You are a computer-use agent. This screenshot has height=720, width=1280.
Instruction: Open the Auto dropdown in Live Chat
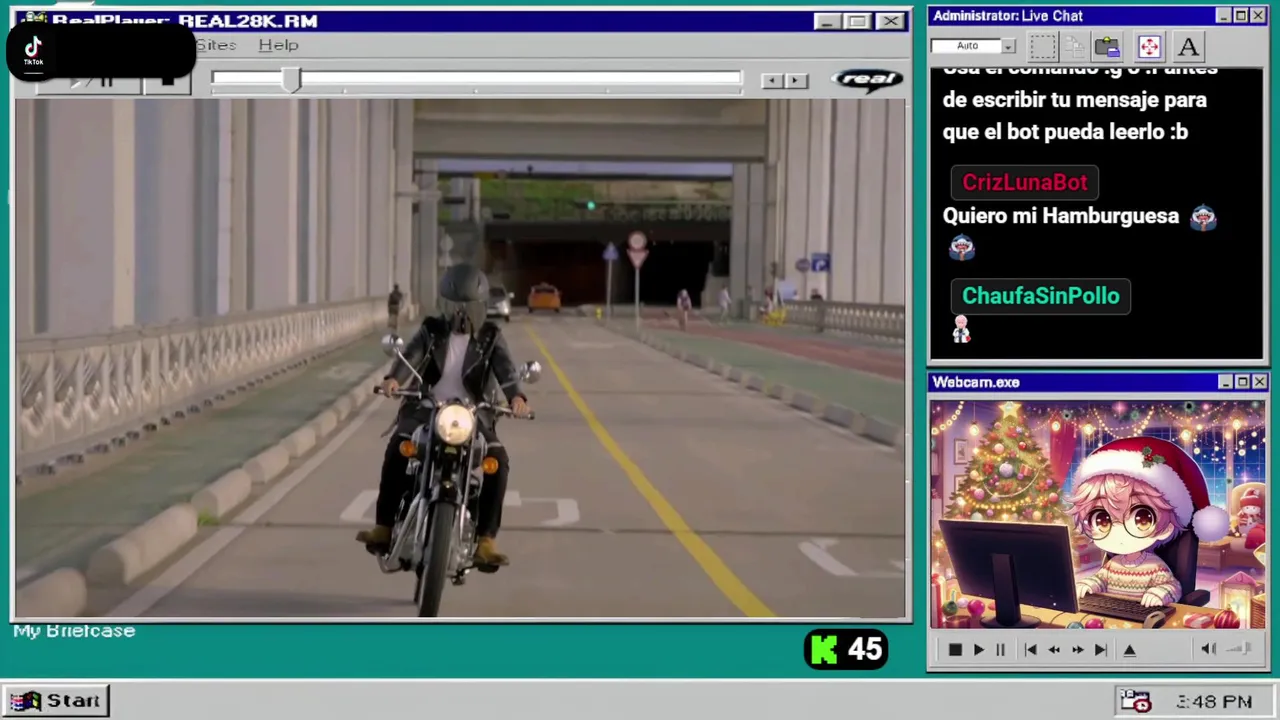tap(1008, 46)
